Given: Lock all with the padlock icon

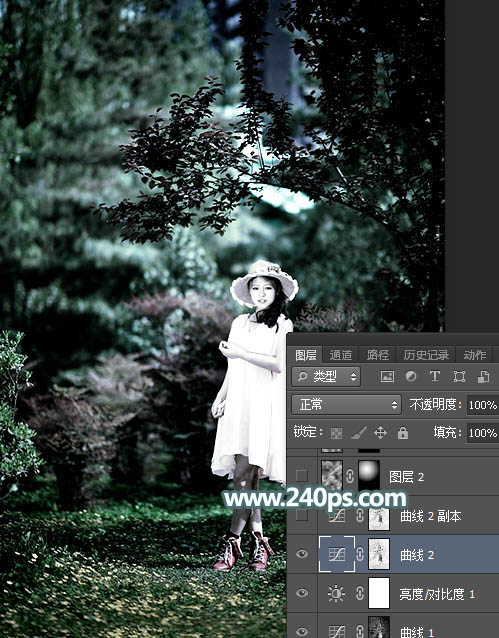Looking at the screenshot, I should tap(403, 433).
